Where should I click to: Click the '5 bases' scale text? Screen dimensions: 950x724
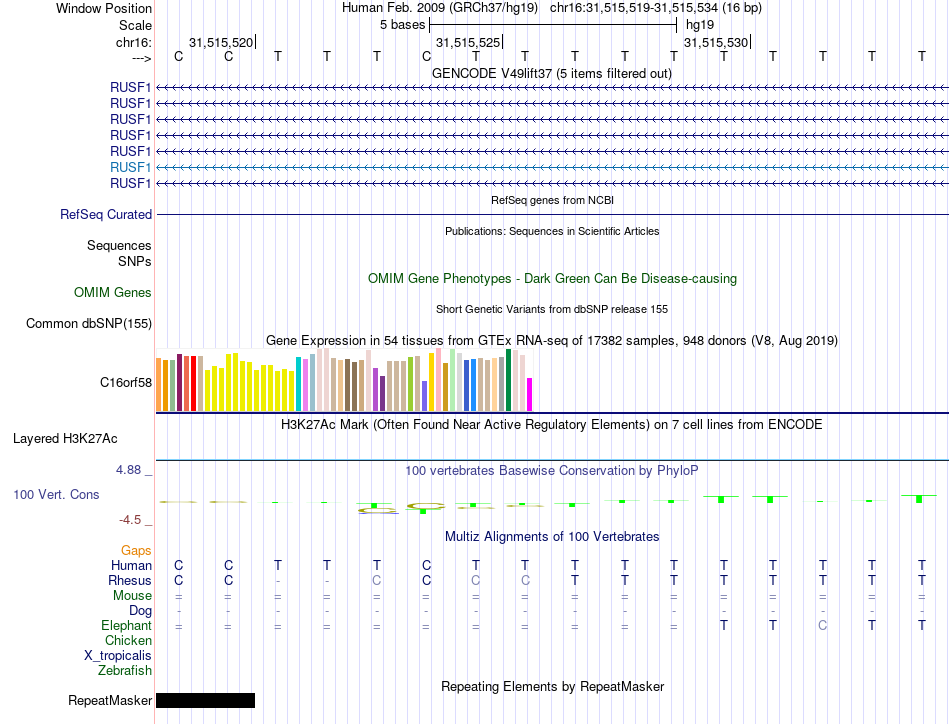[402, 25]
